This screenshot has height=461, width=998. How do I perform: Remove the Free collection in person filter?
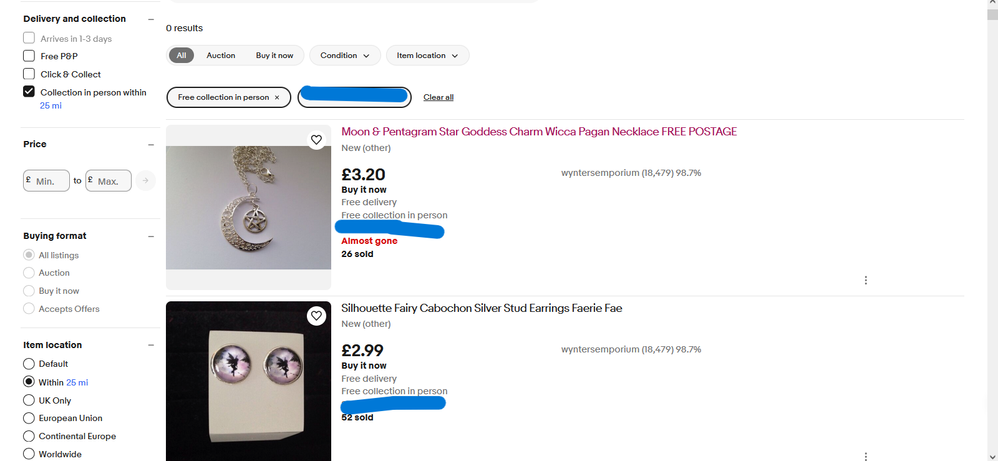pyautogui.click(x=277, y=97)
